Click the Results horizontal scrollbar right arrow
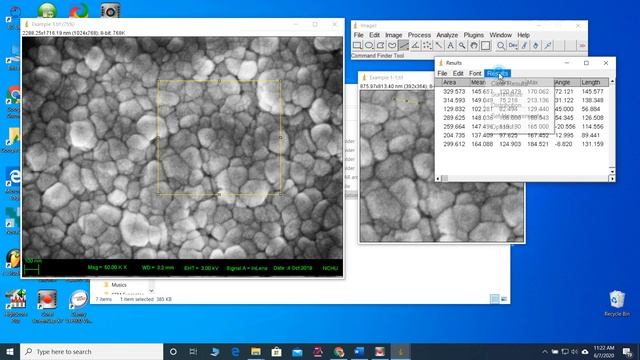 612,178
